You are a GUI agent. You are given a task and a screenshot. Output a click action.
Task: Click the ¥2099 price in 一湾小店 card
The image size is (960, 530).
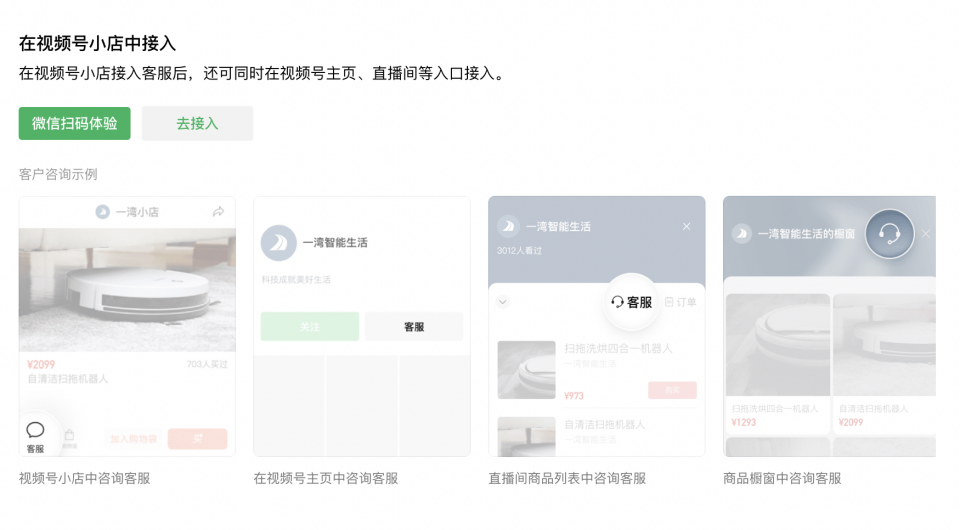[41, 364]
